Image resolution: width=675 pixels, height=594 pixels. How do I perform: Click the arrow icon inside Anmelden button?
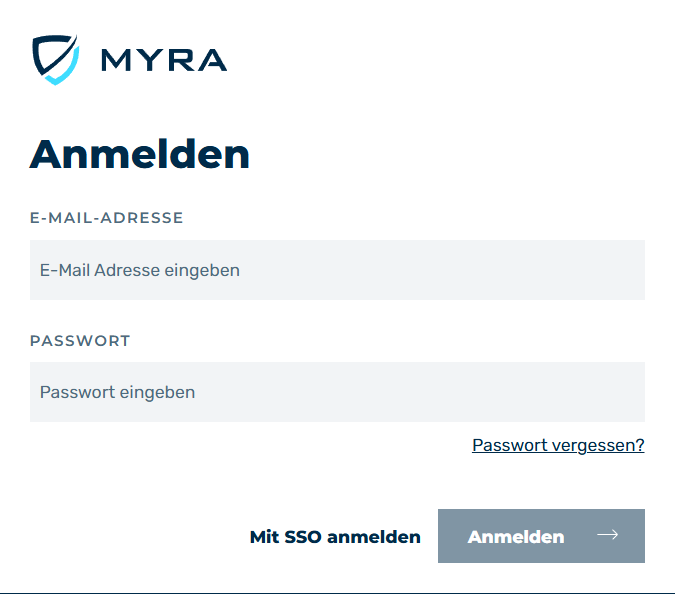[x=607, y=535]
